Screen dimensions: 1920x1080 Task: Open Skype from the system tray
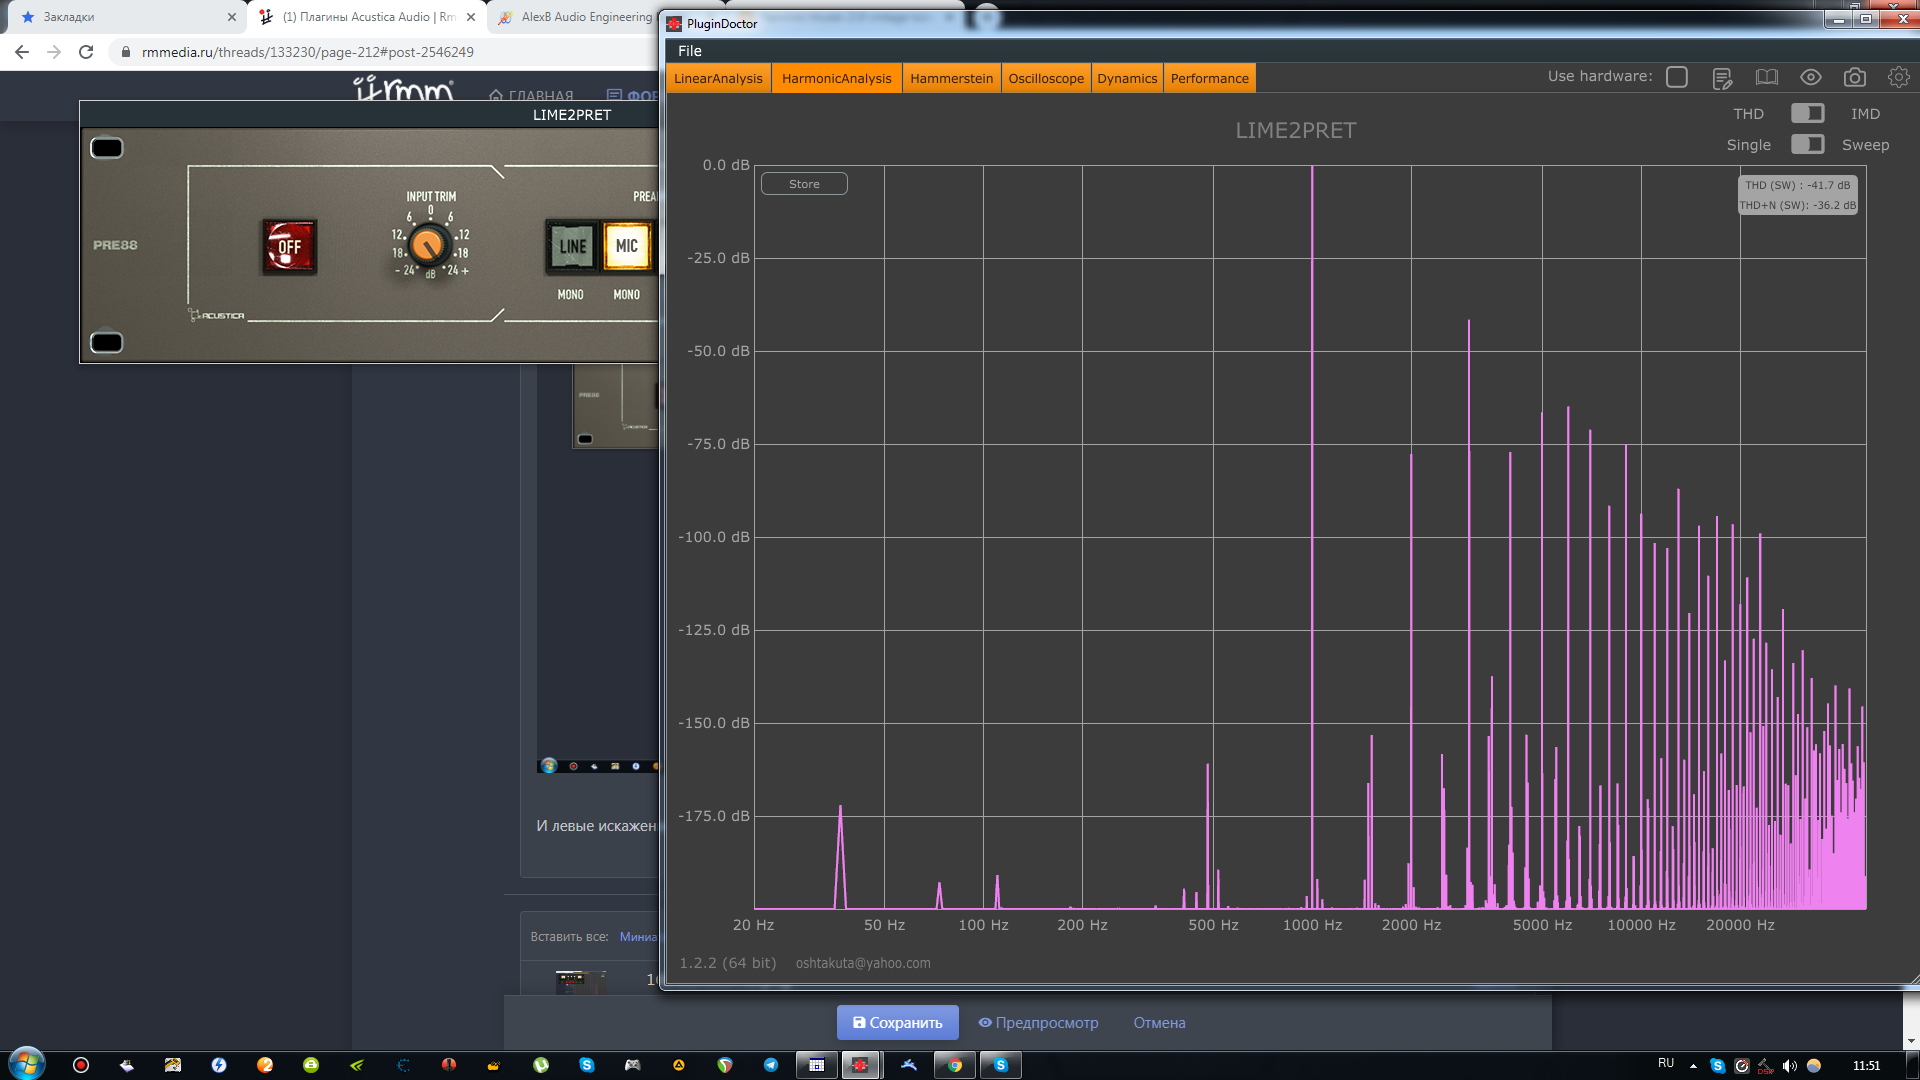pos(1717,1066)
